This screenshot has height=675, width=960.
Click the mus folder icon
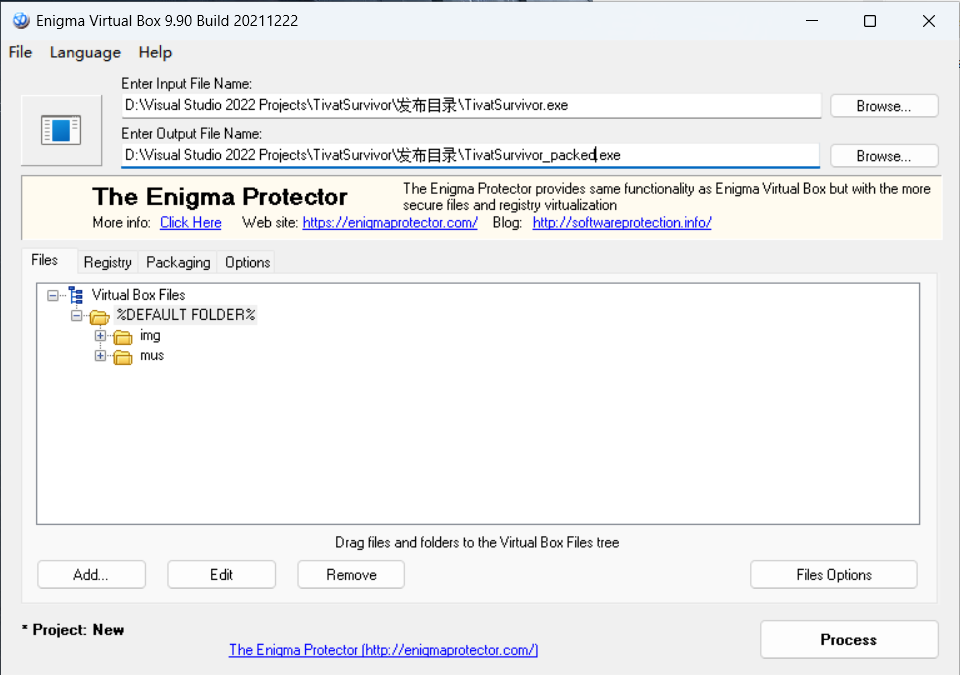[x=123, y=357]
